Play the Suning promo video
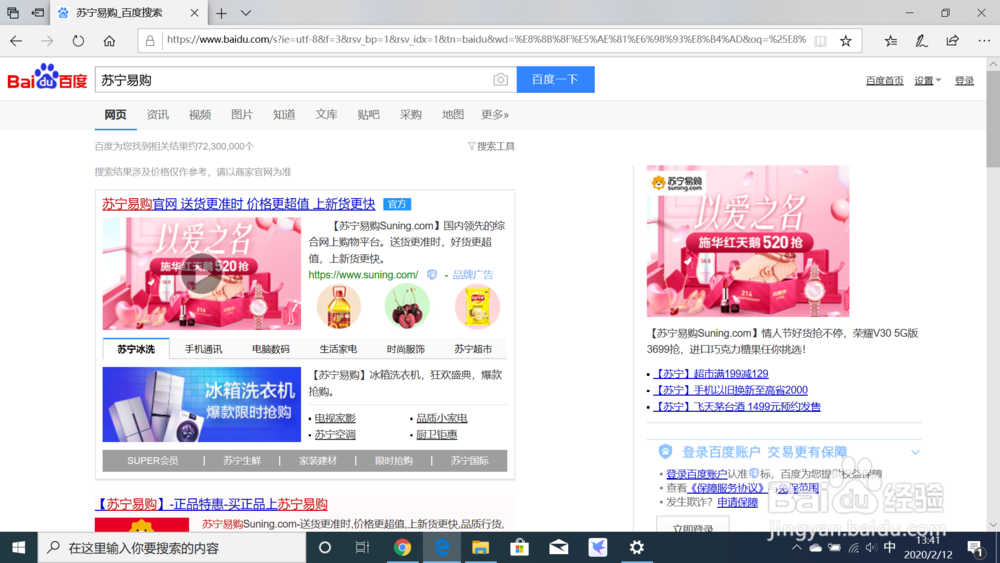 click(202, 274)
